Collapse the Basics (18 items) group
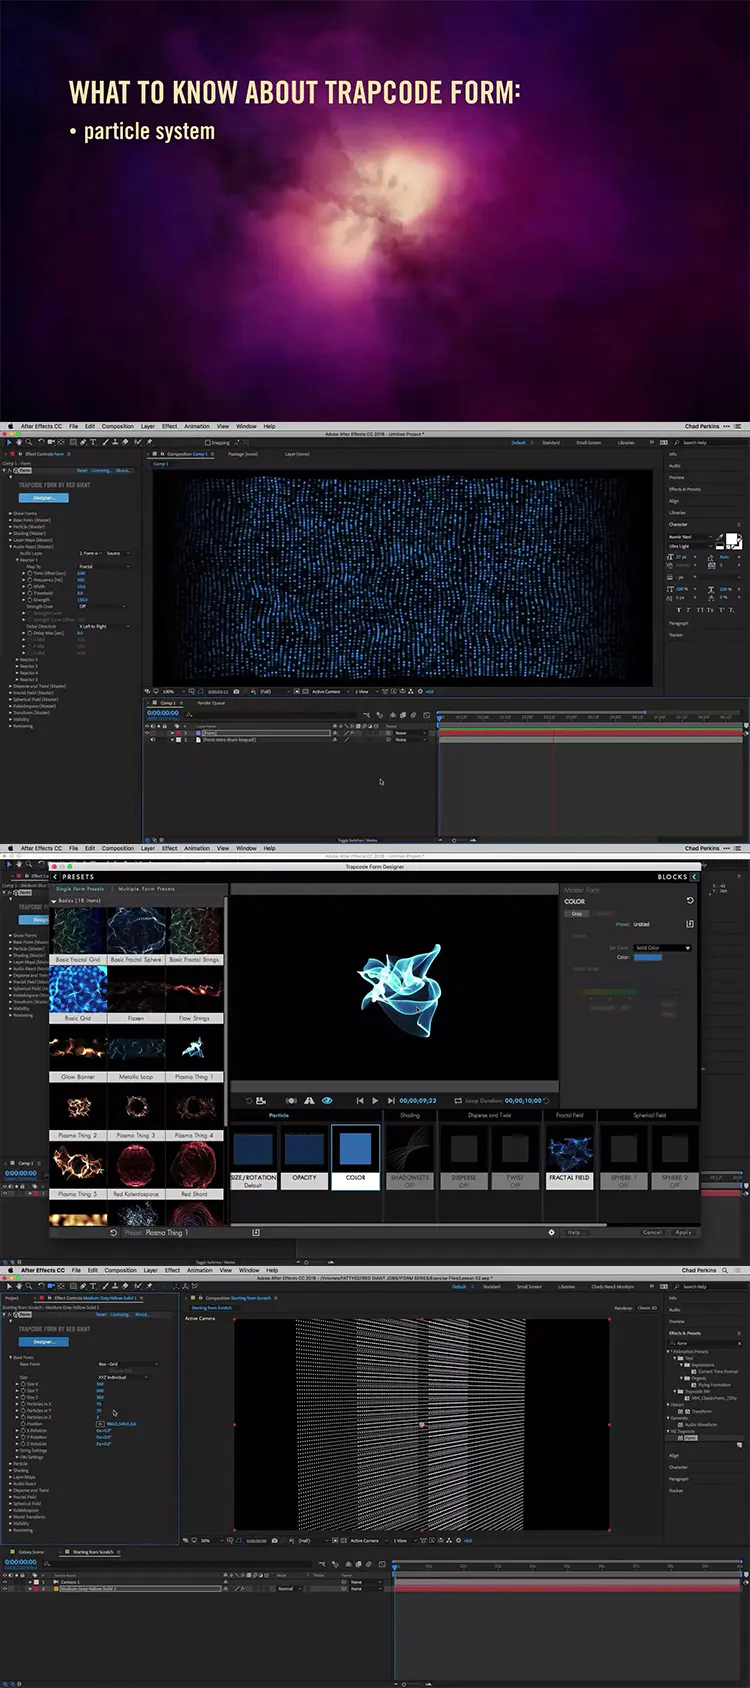 pos(54,900)
